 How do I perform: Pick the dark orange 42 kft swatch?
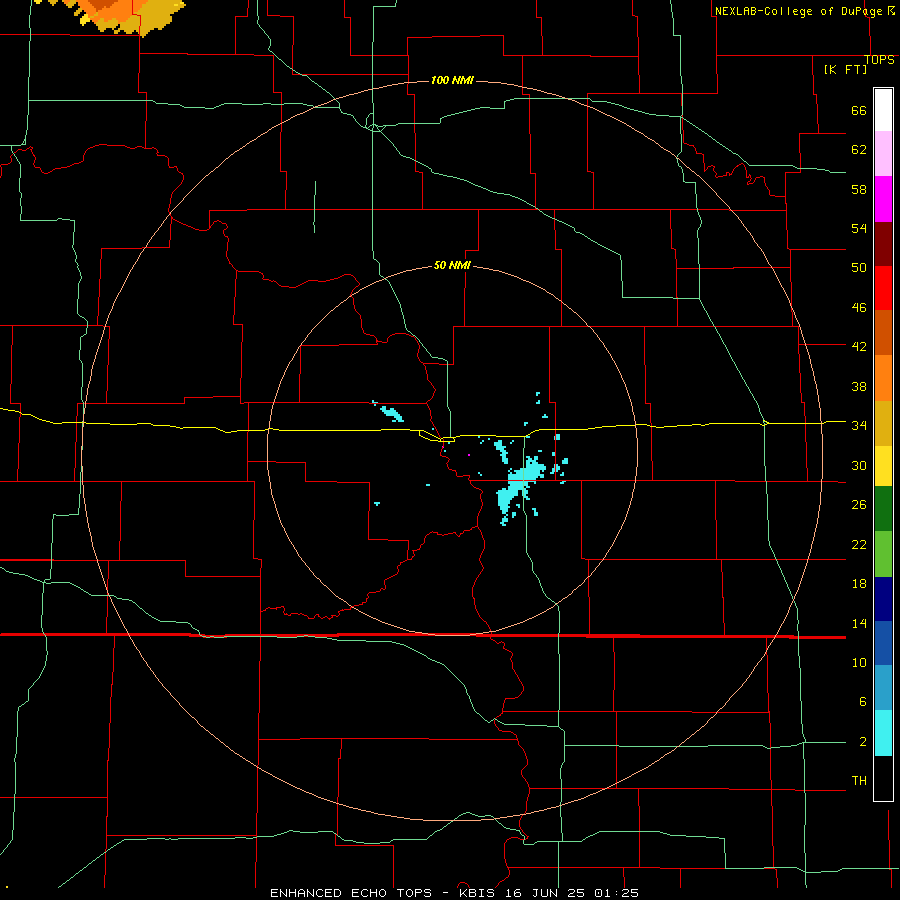pos(883,332)
